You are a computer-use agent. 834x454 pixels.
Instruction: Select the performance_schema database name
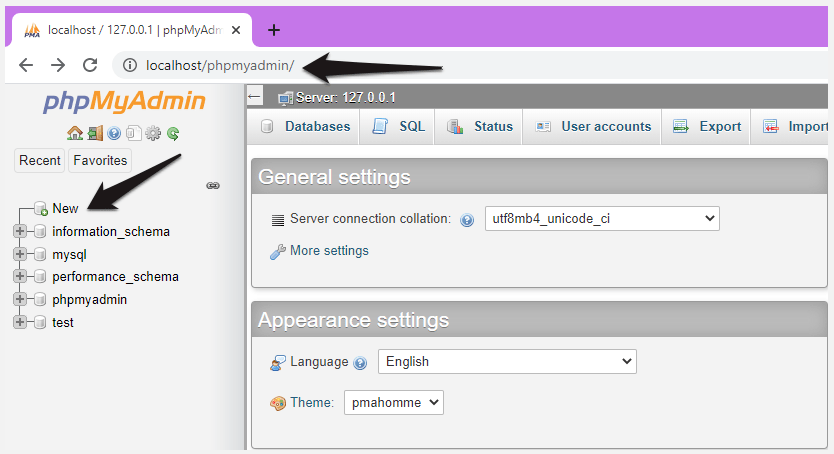(115, 276)
